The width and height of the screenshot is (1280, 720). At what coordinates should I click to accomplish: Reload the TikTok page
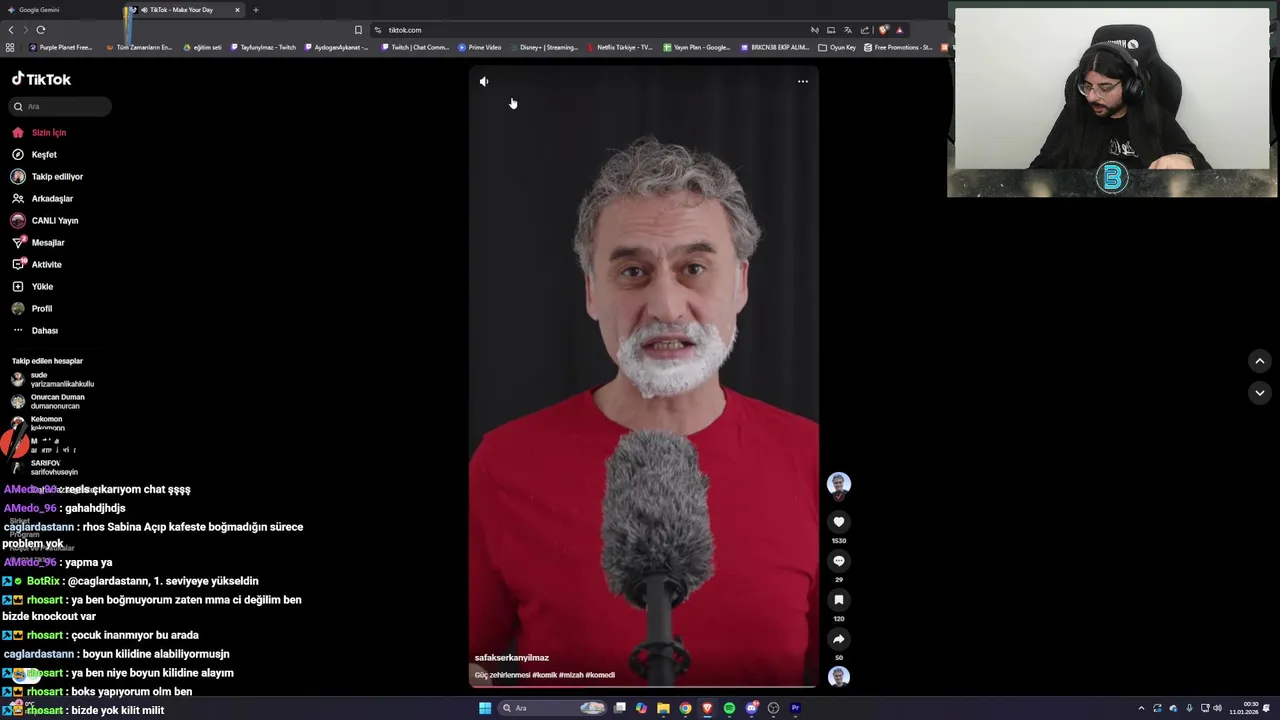(x=41, y=30)
